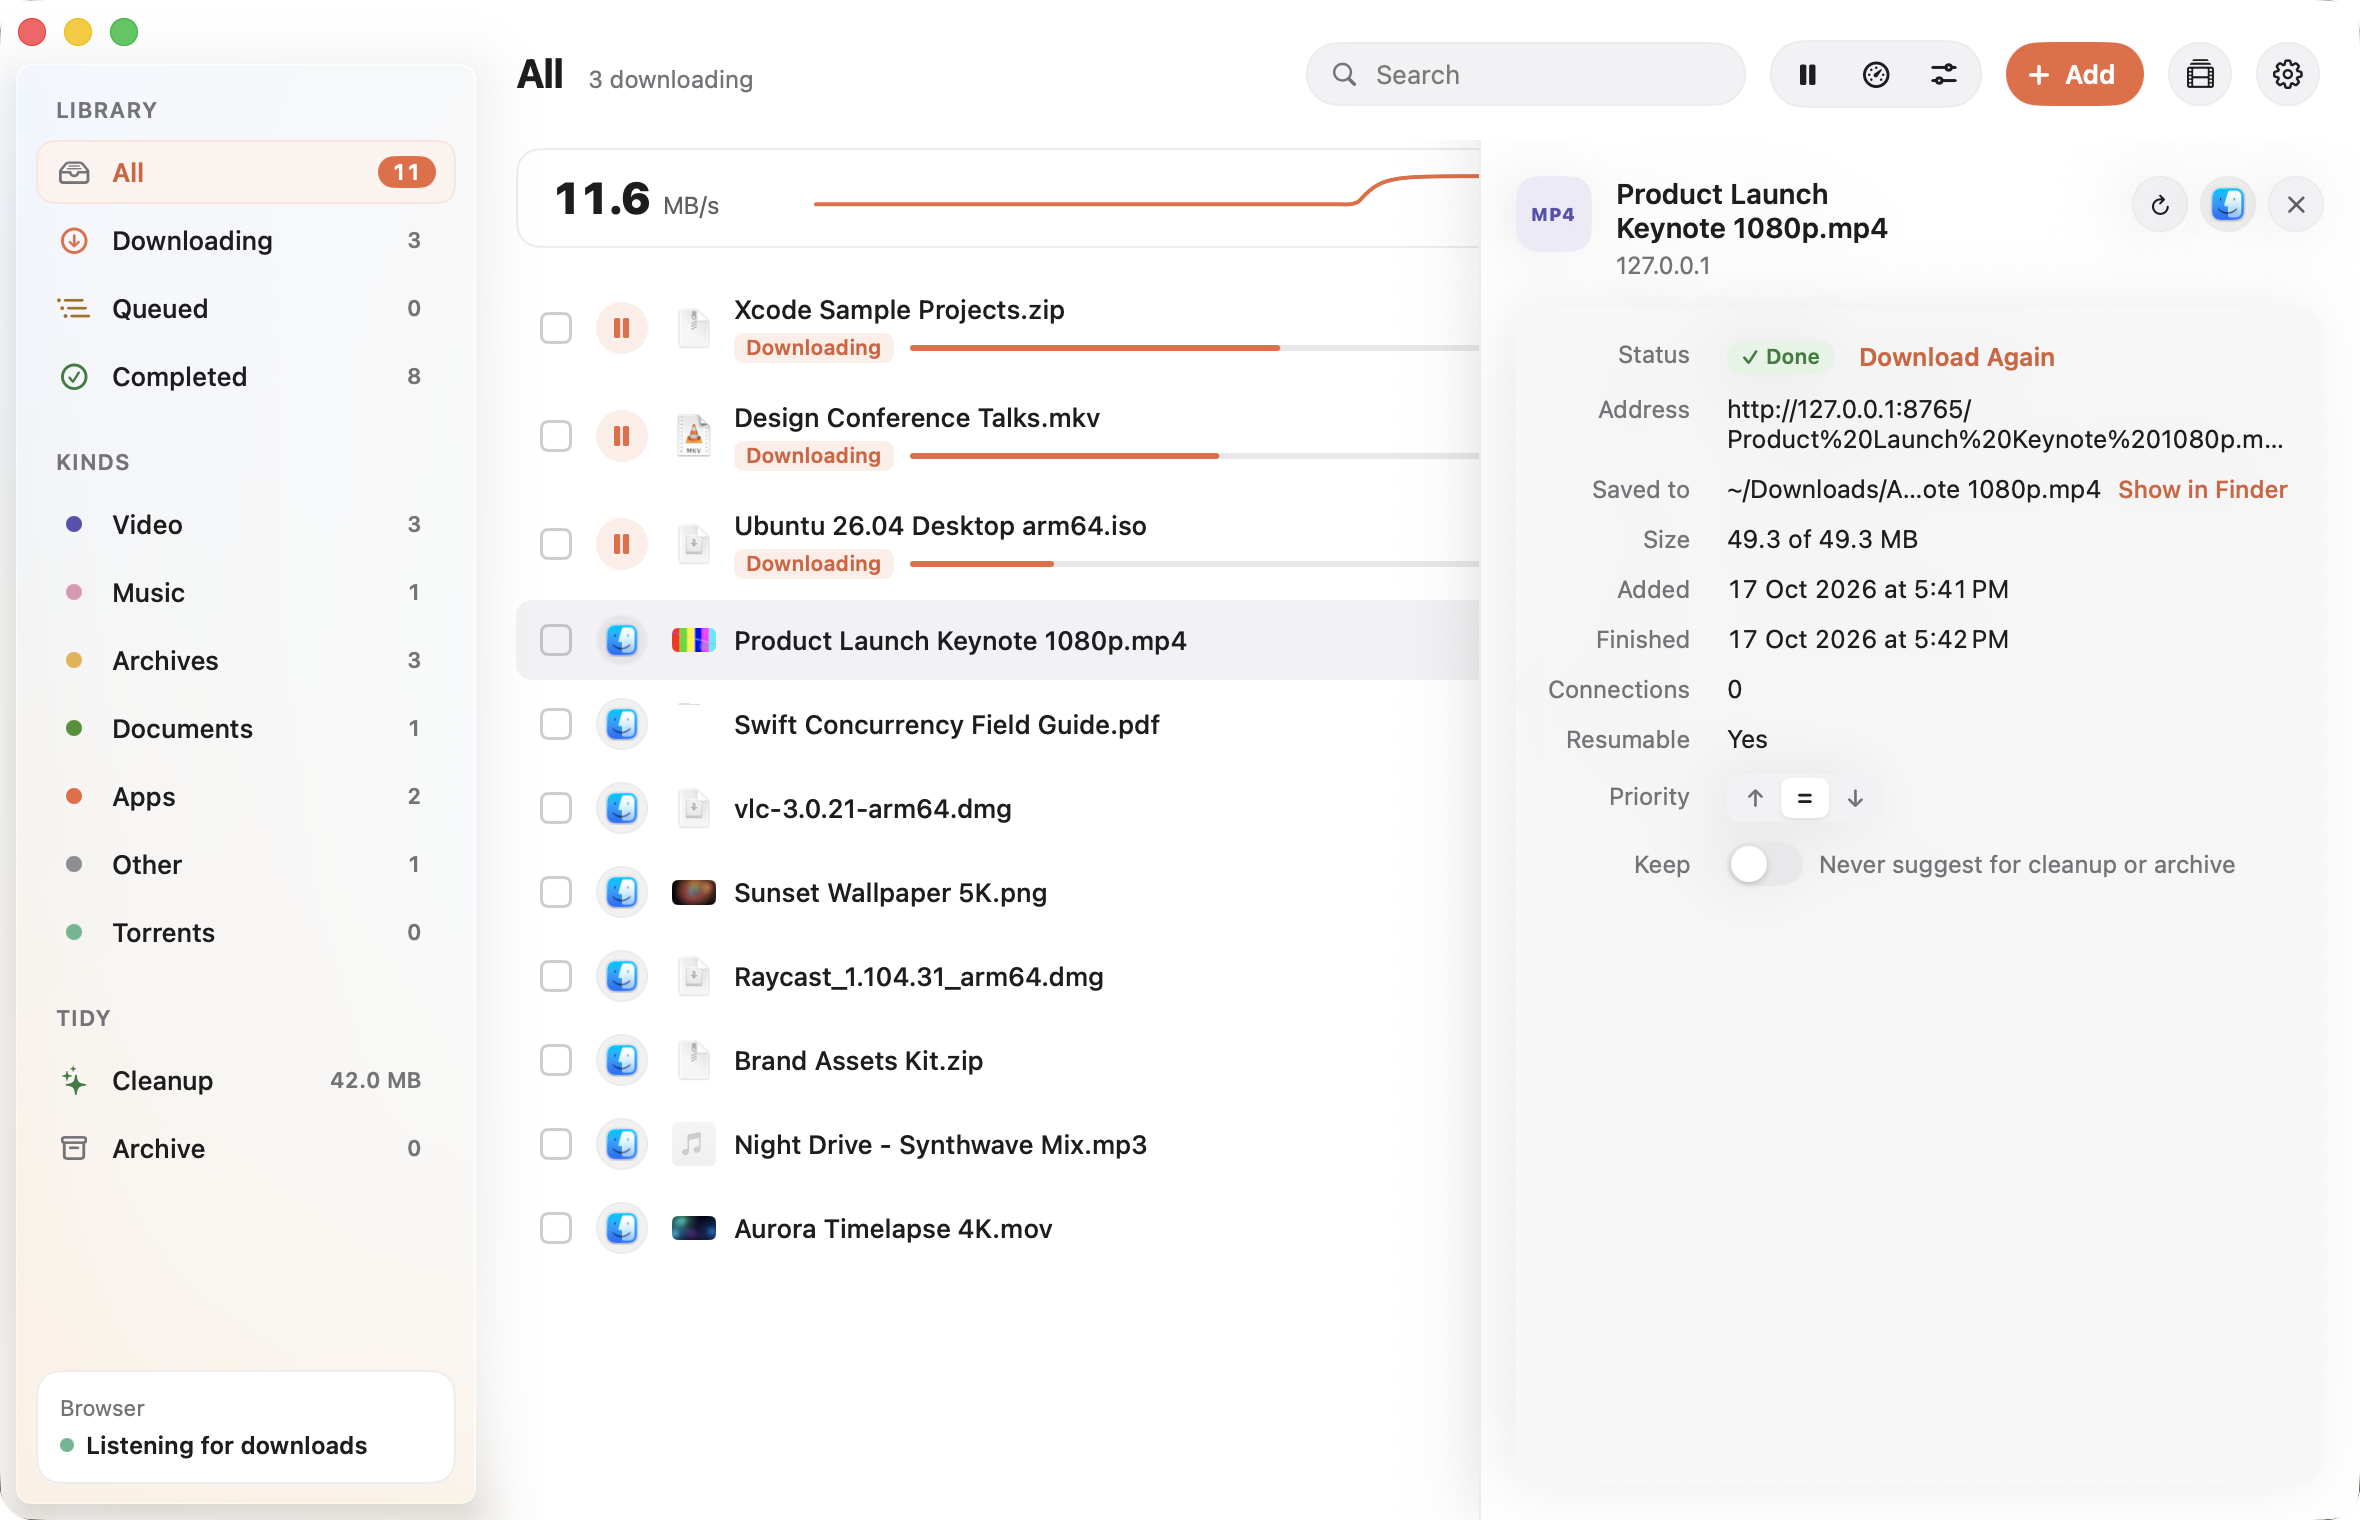Open Cleanup in Tidy section

pyautogui.click(x=246, y=1081)
